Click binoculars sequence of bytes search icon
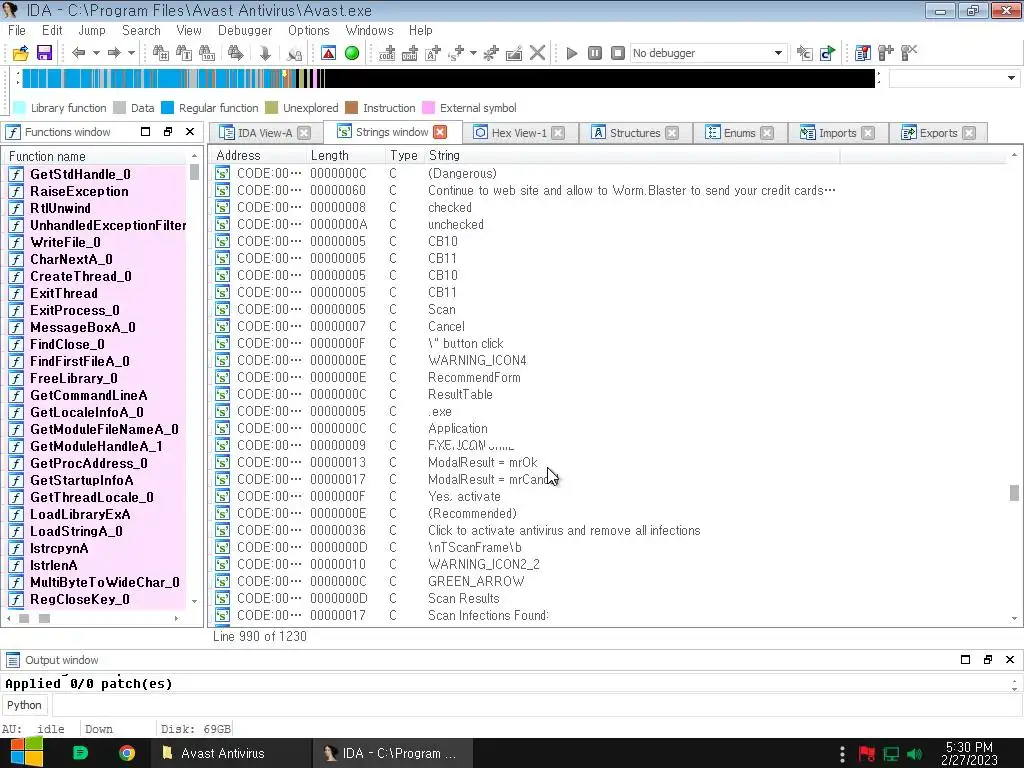 tap(207, 53)
